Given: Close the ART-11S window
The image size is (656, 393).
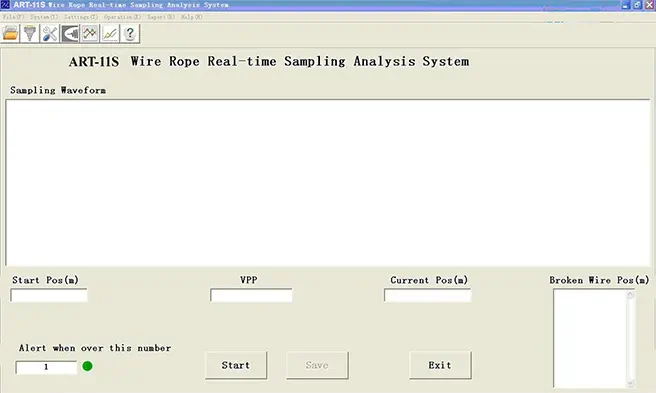Looking at the screenshot, I should (649, 5).
